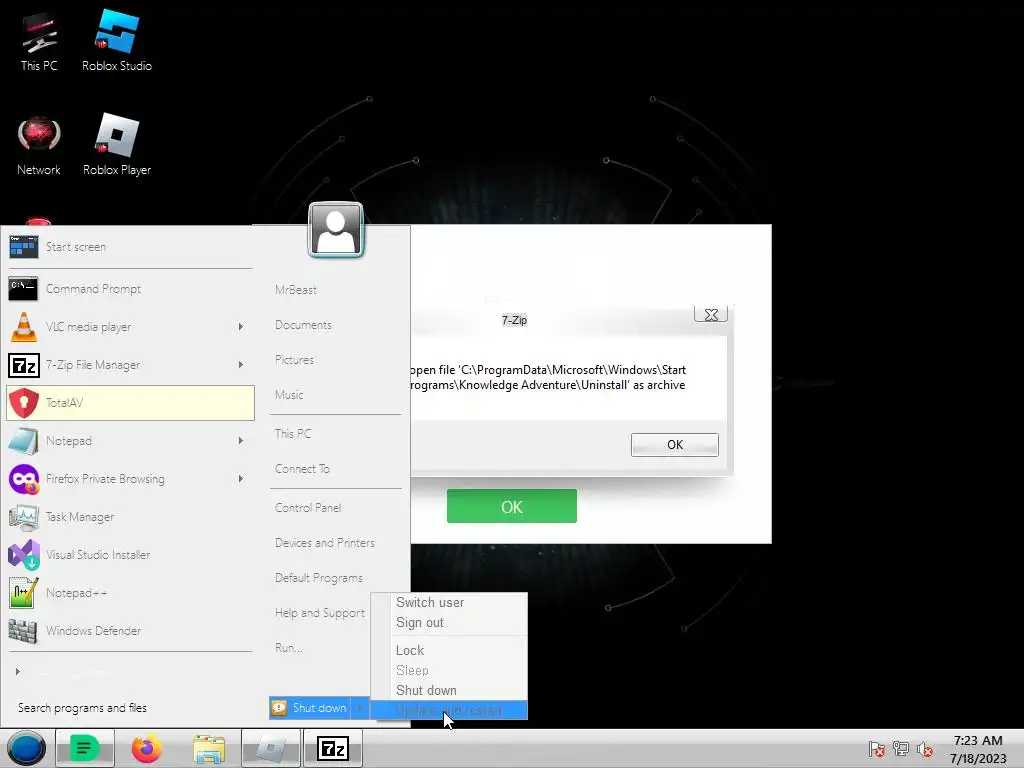Open Windows Defender from start menu
The height and width of the screenshot is (768, 1024).
coord(130,630)
